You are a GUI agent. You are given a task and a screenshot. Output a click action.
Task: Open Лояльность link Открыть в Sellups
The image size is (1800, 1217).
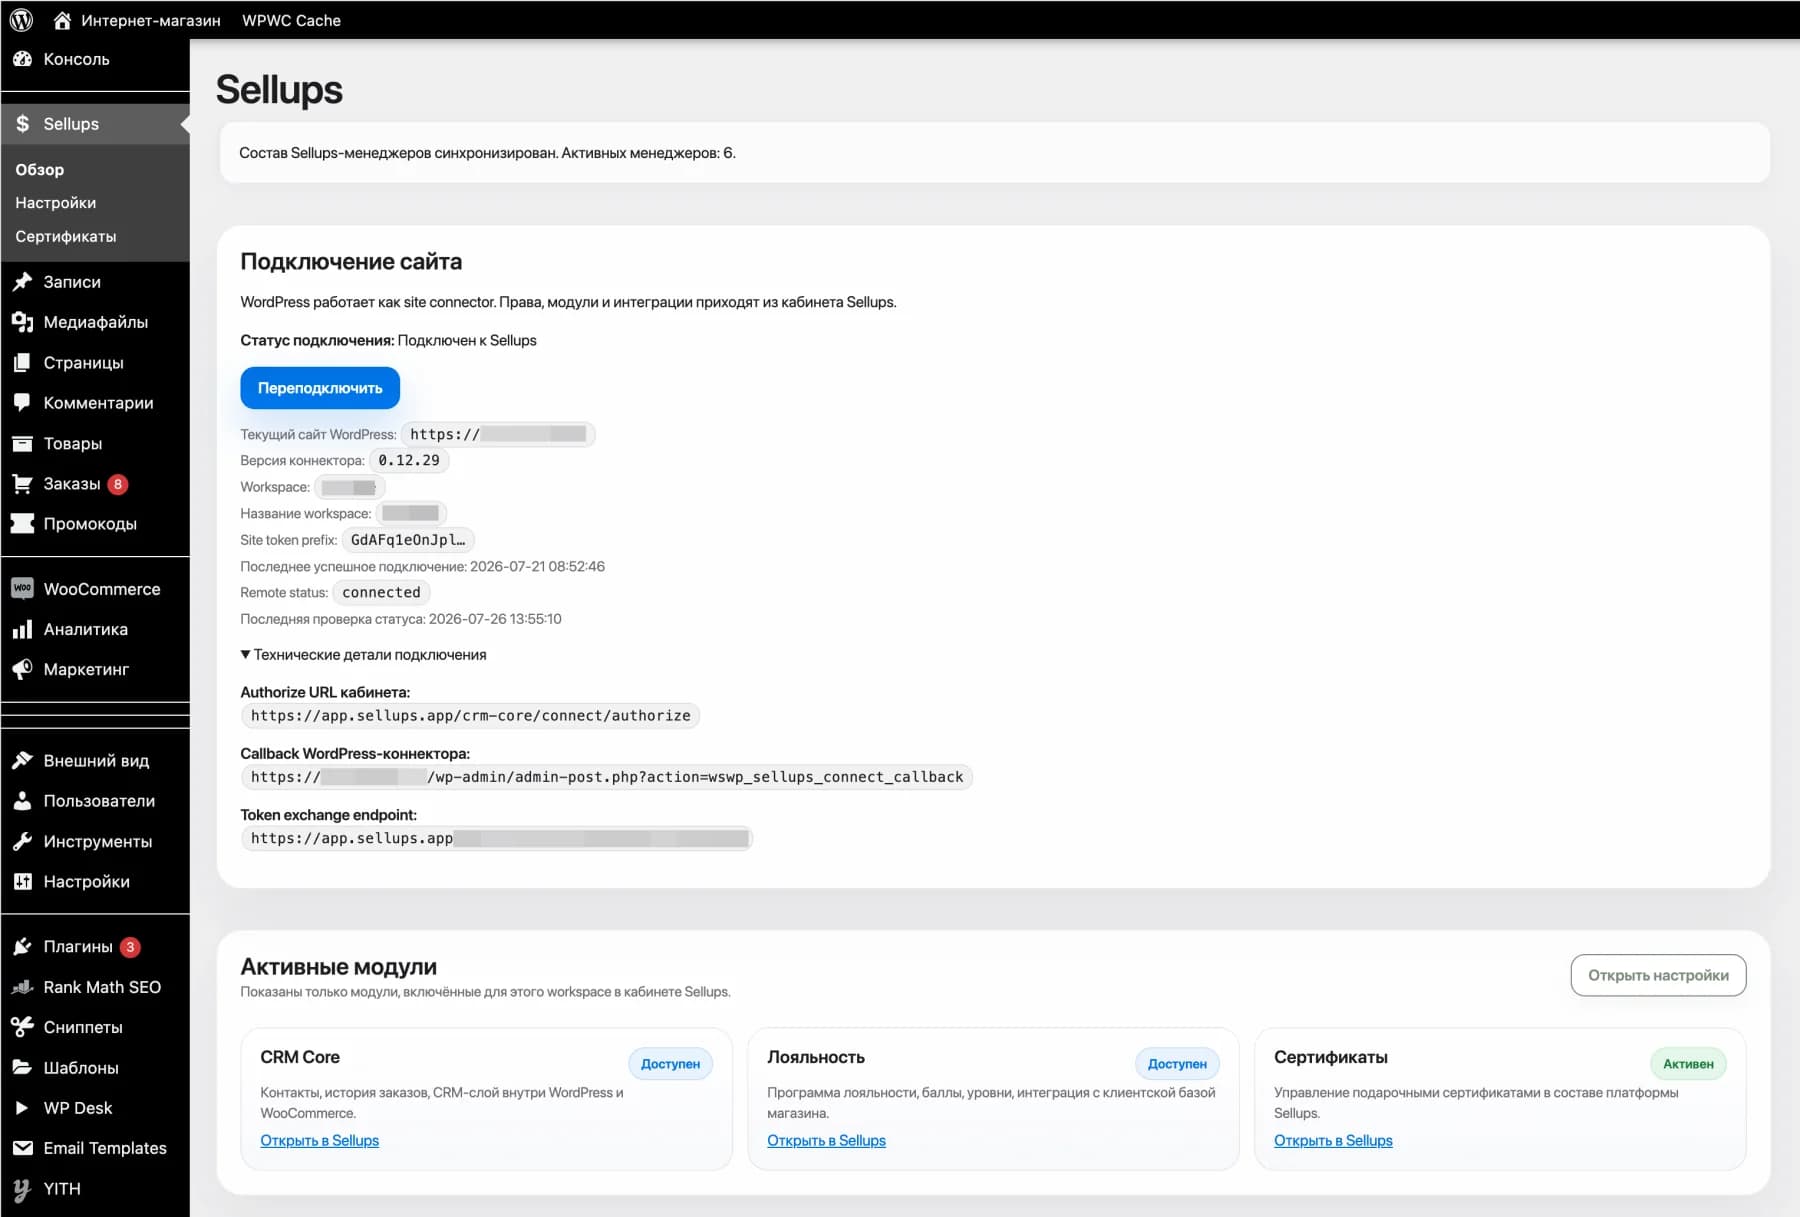(827, 1140)
